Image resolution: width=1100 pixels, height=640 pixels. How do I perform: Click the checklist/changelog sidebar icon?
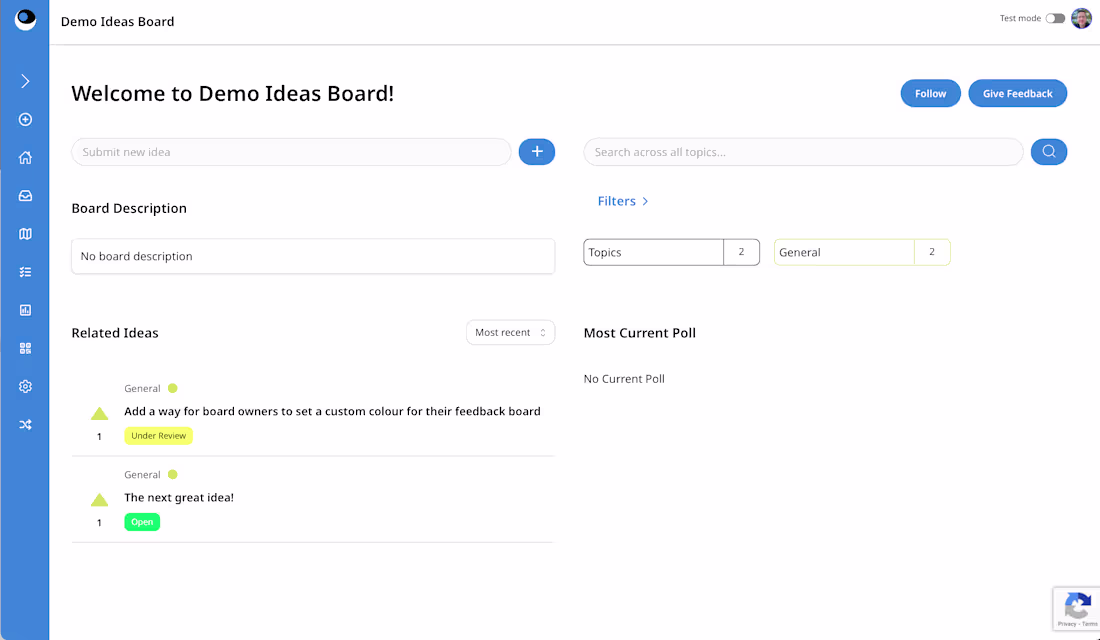tap(25, 271)
